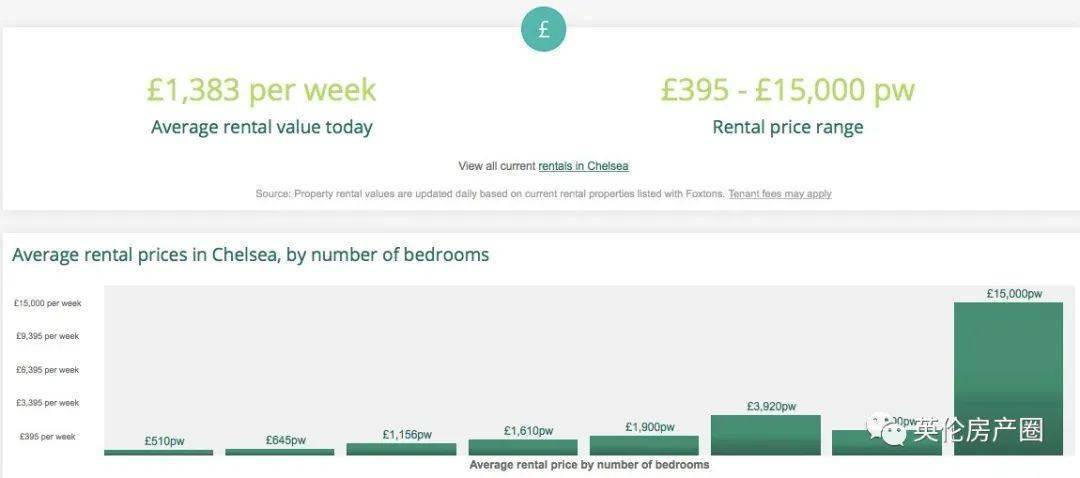Select the £1,156pw bar

(x=402, y=449)
